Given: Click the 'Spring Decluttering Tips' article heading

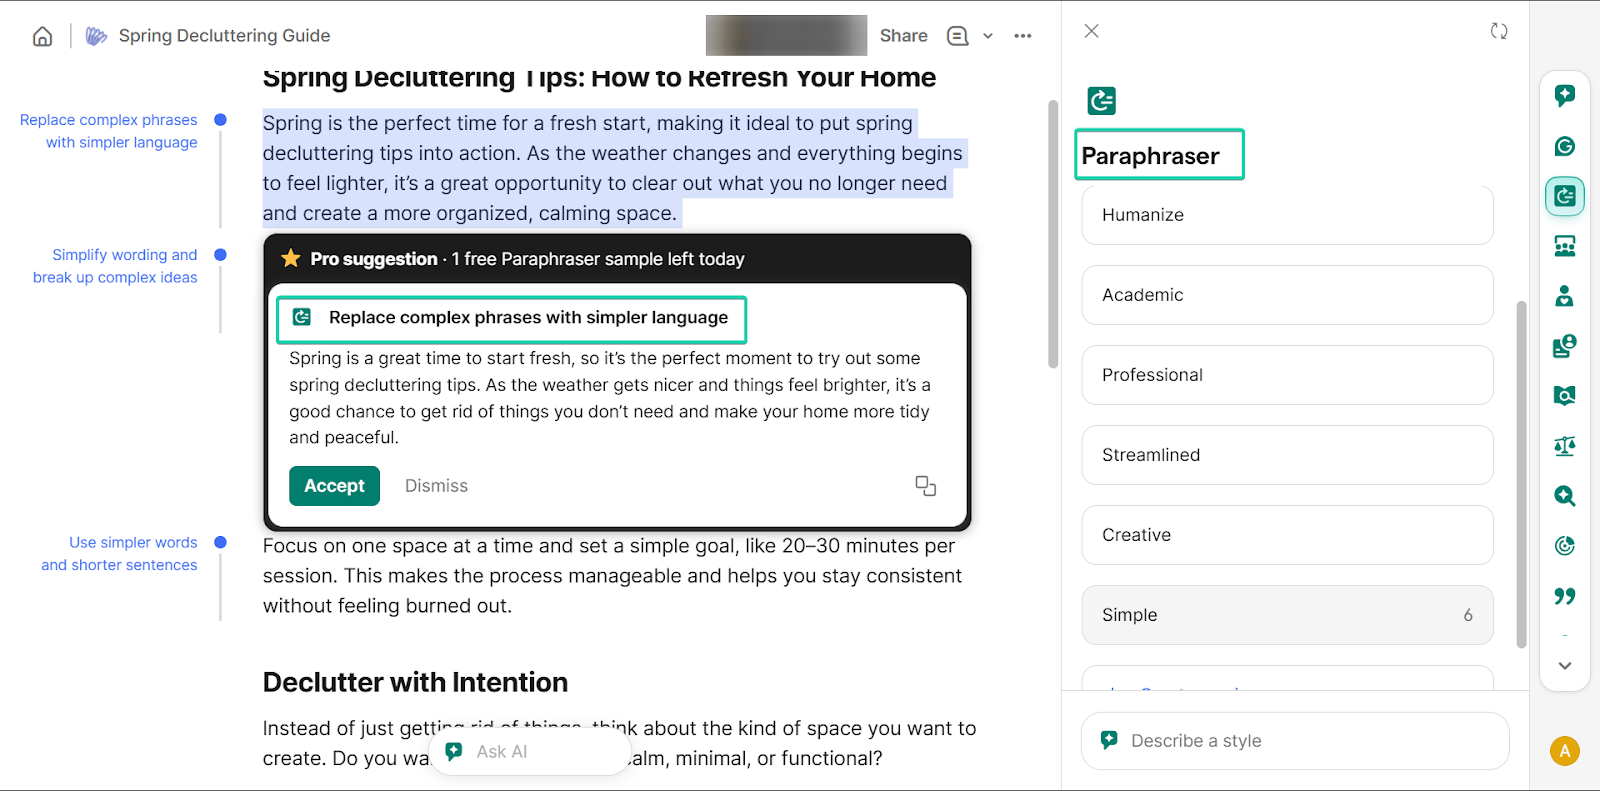Looking at the screenshot, I should [599, 78].
